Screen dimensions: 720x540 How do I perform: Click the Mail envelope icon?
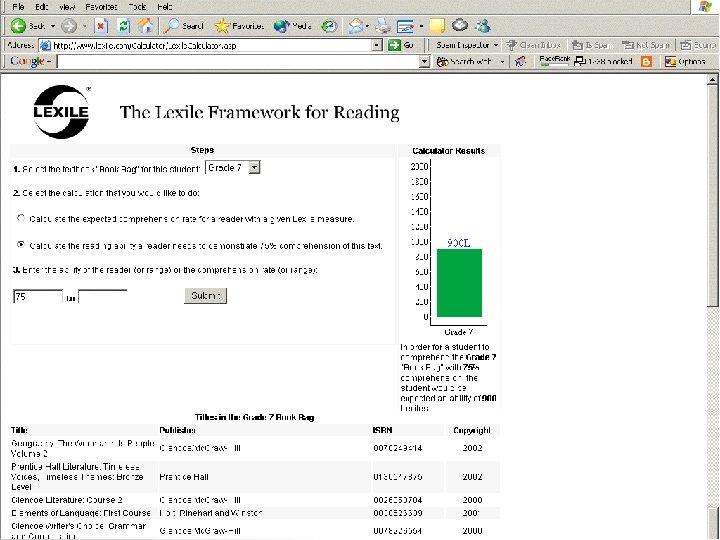pos(356,26)
